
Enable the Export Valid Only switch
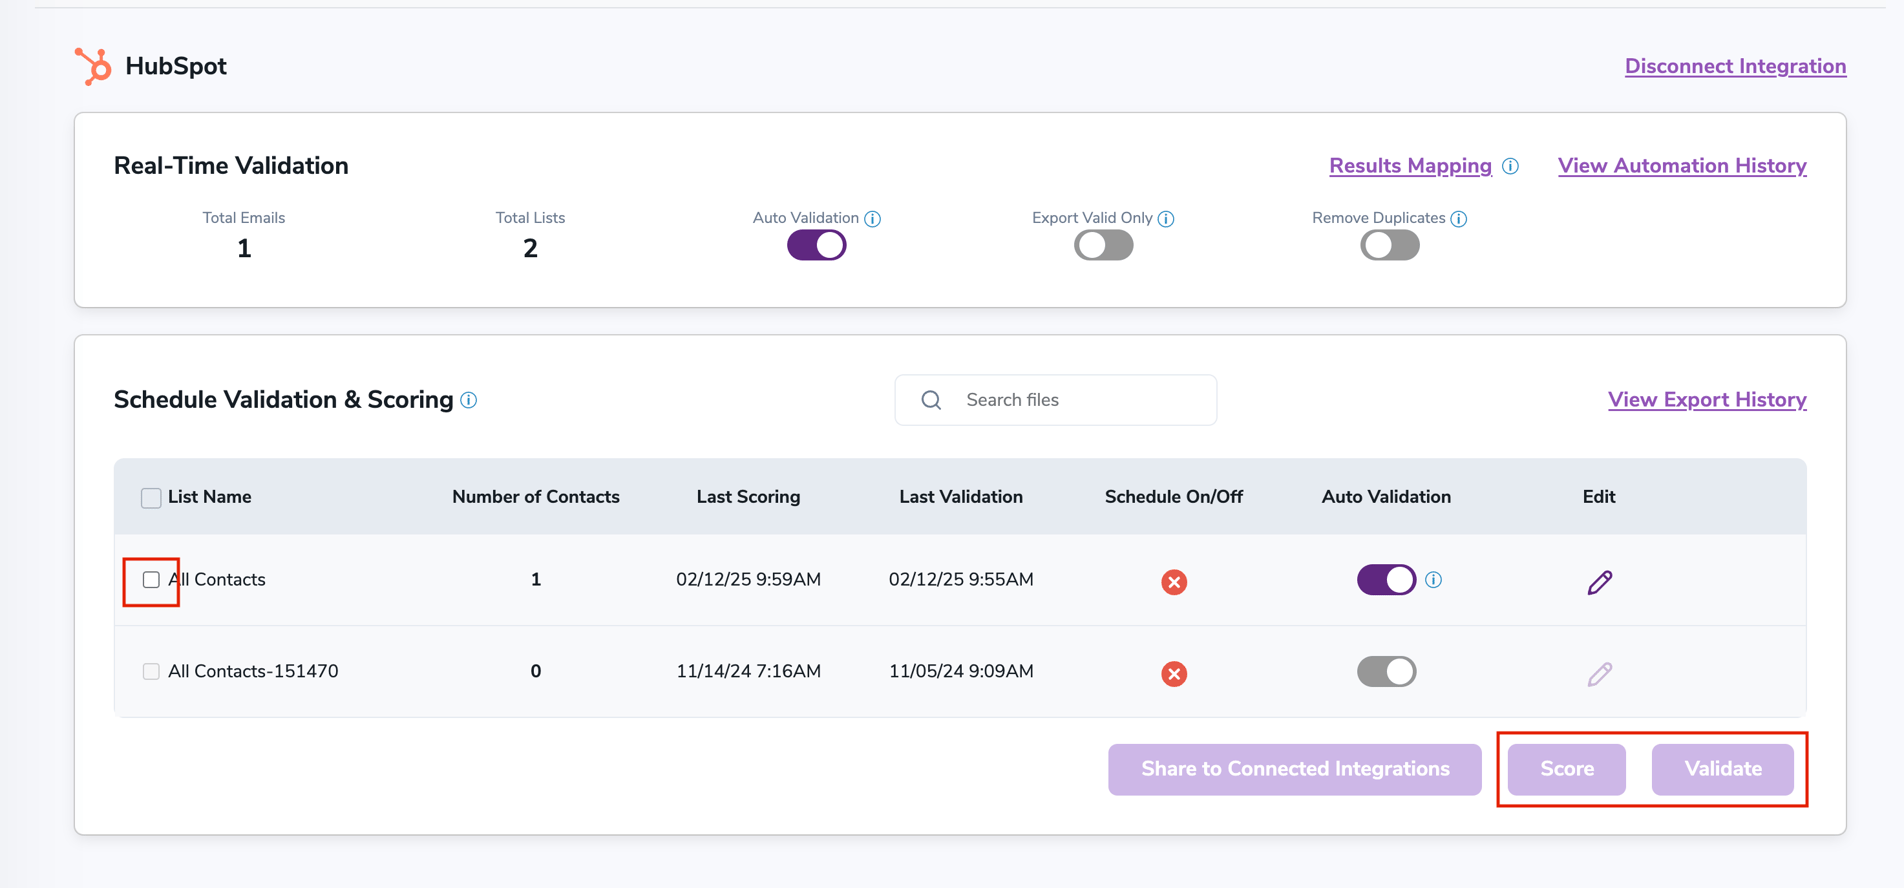(1103, 245)
